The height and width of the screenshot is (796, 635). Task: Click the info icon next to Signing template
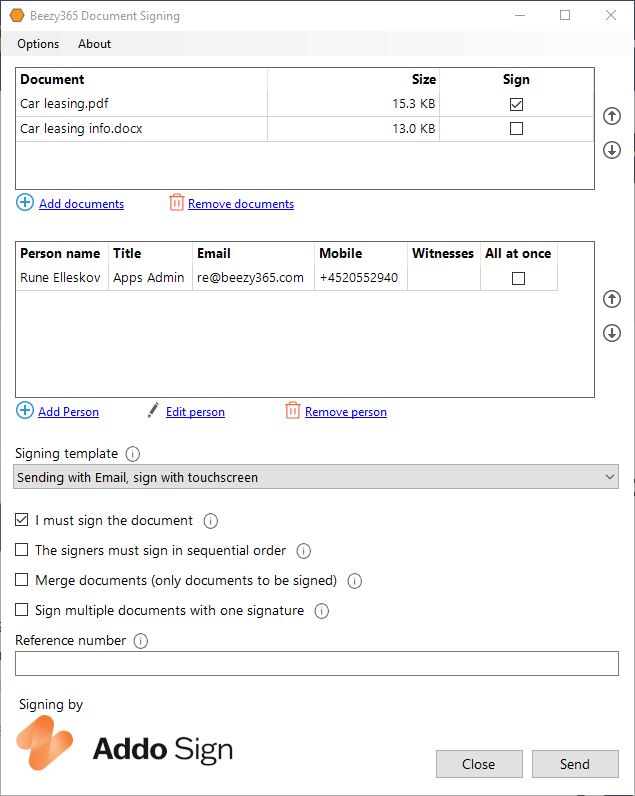point(133,454)
